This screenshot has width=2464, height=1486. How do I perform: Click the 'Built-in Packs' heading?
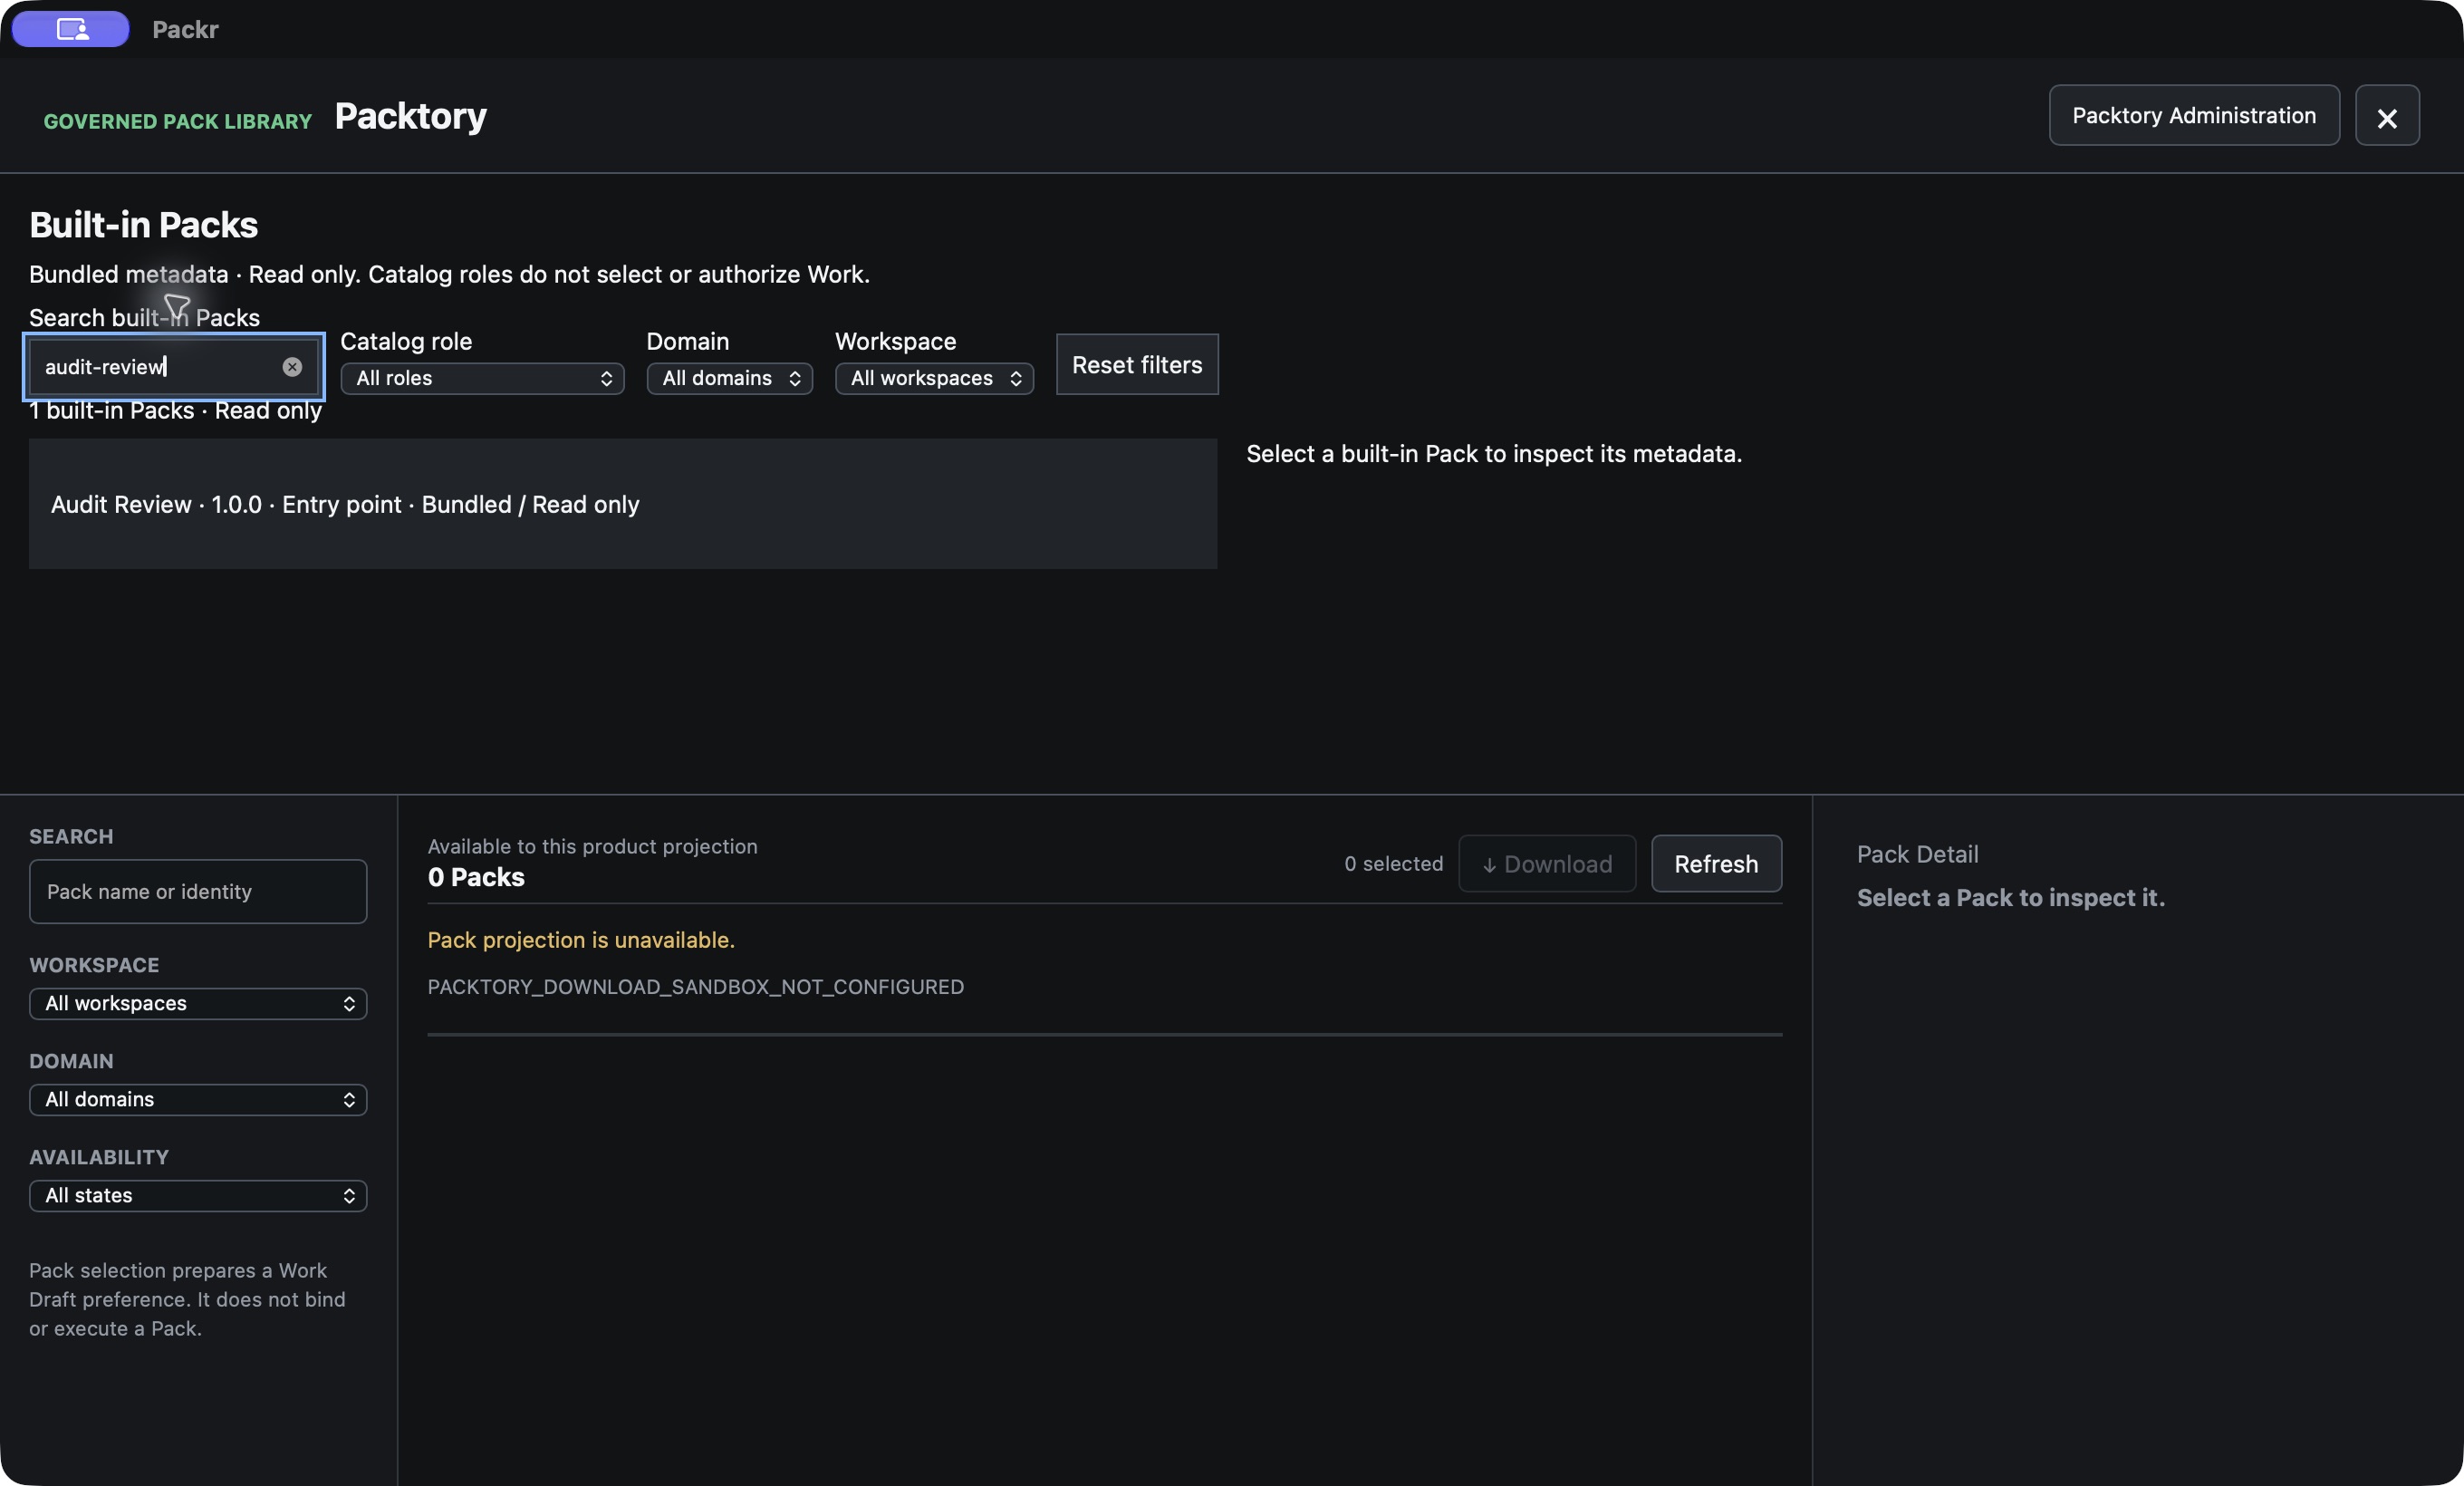point(143,225)
